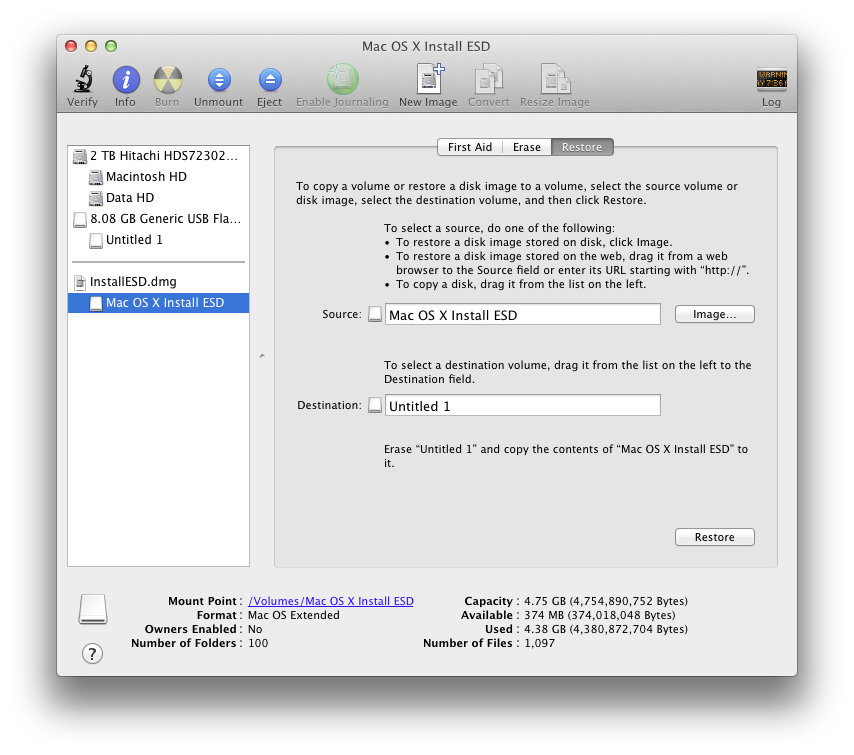This screenshot has width=854, height=755.
Task: Click the Used value 4.38 GB
Action: pos(606,629)
